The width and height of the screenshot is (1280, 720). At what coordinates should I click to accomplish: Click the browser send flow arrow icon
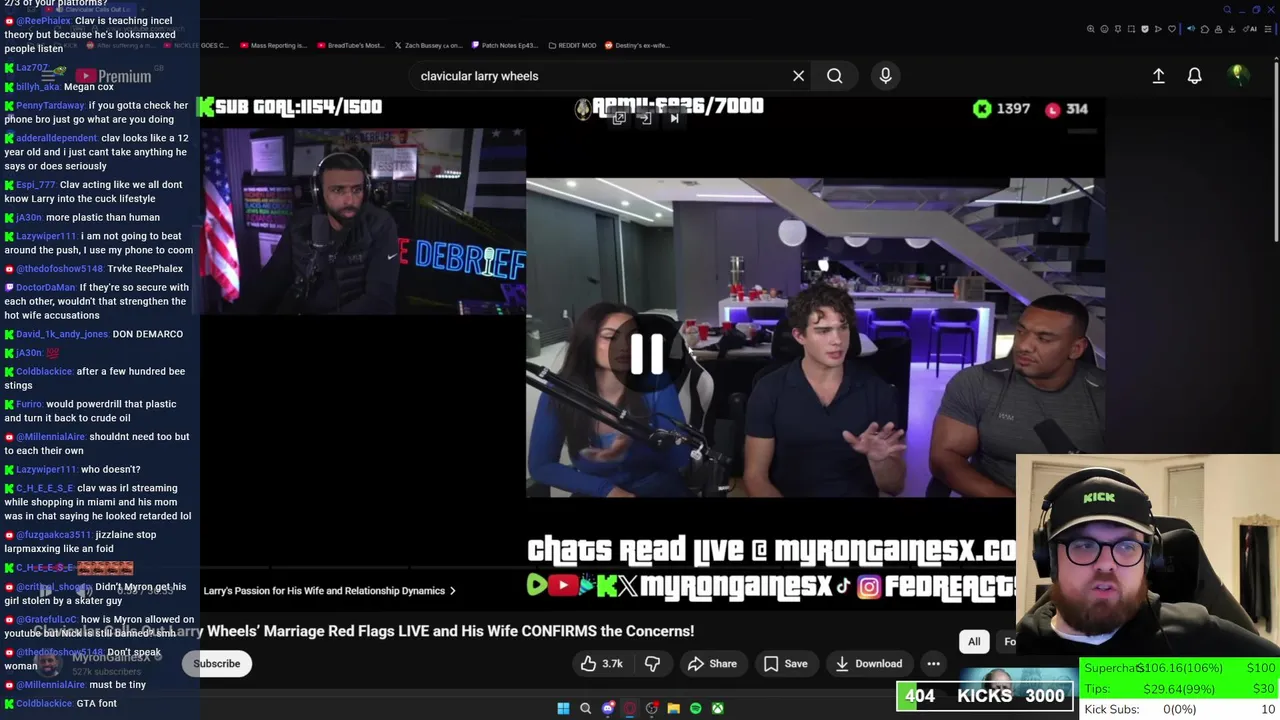[1158, 29]
